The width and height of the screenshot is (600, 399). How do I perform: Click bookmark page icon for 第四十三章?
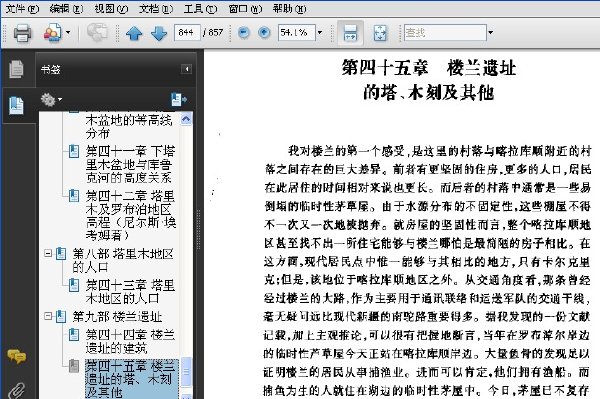tap(74, 285)
